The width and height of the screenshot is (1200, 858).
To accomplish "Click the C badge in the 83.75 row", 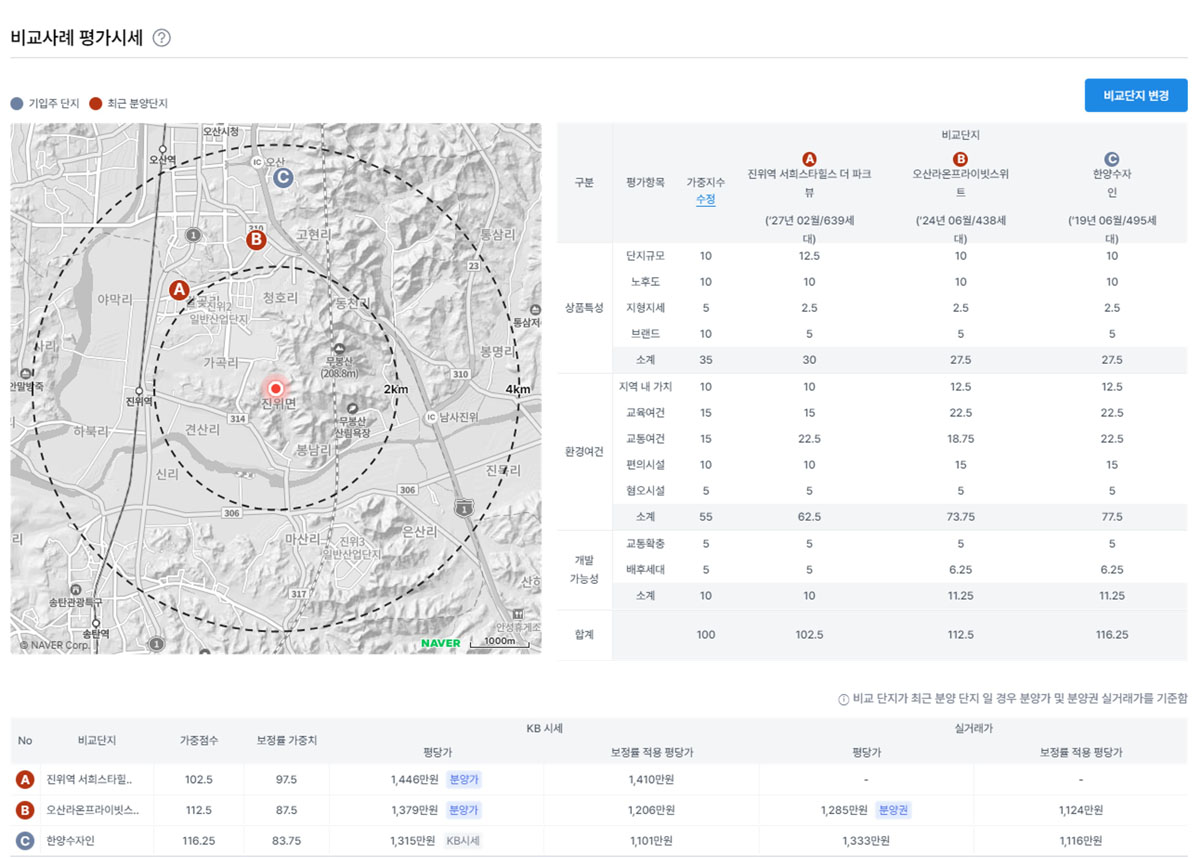I will pos(25,841).
